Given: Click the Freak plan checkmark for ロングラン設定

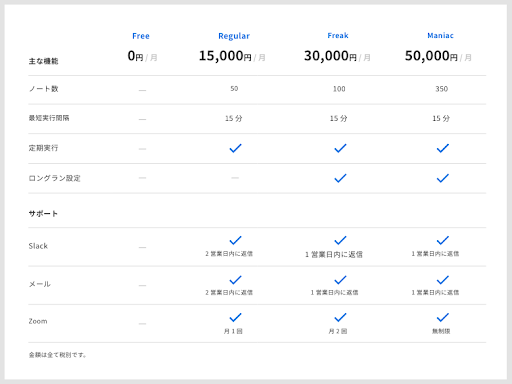Looking at the screenshot, I should click(340, 178).
